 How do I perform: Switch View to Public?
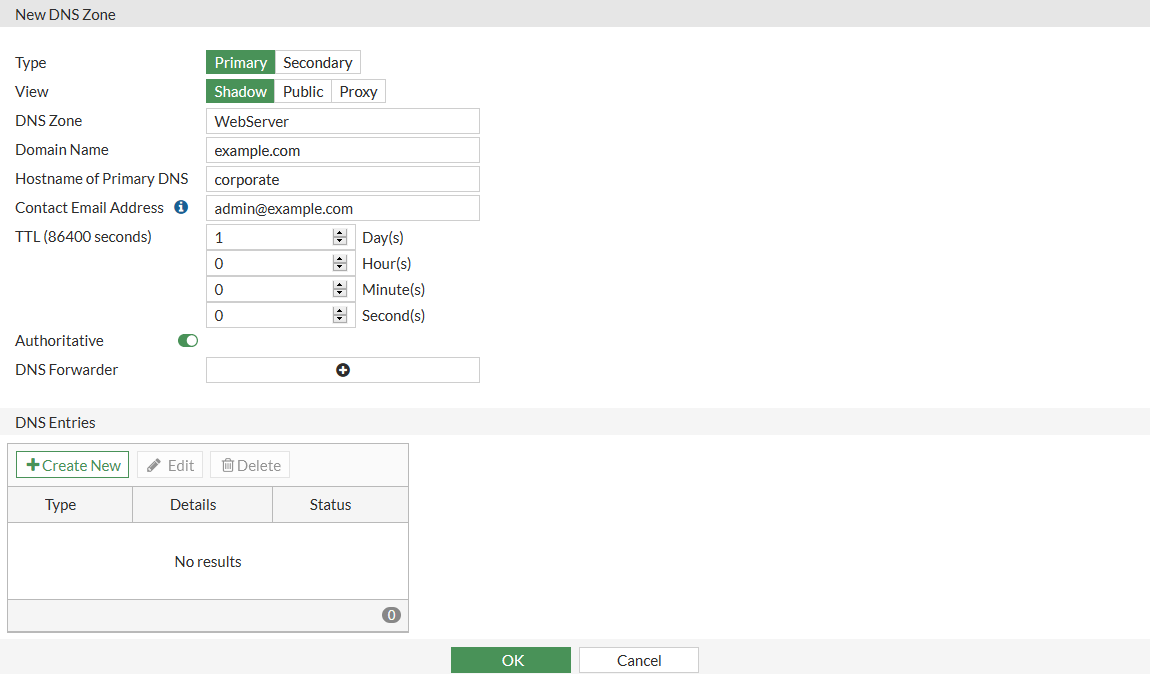coord(303,91)
